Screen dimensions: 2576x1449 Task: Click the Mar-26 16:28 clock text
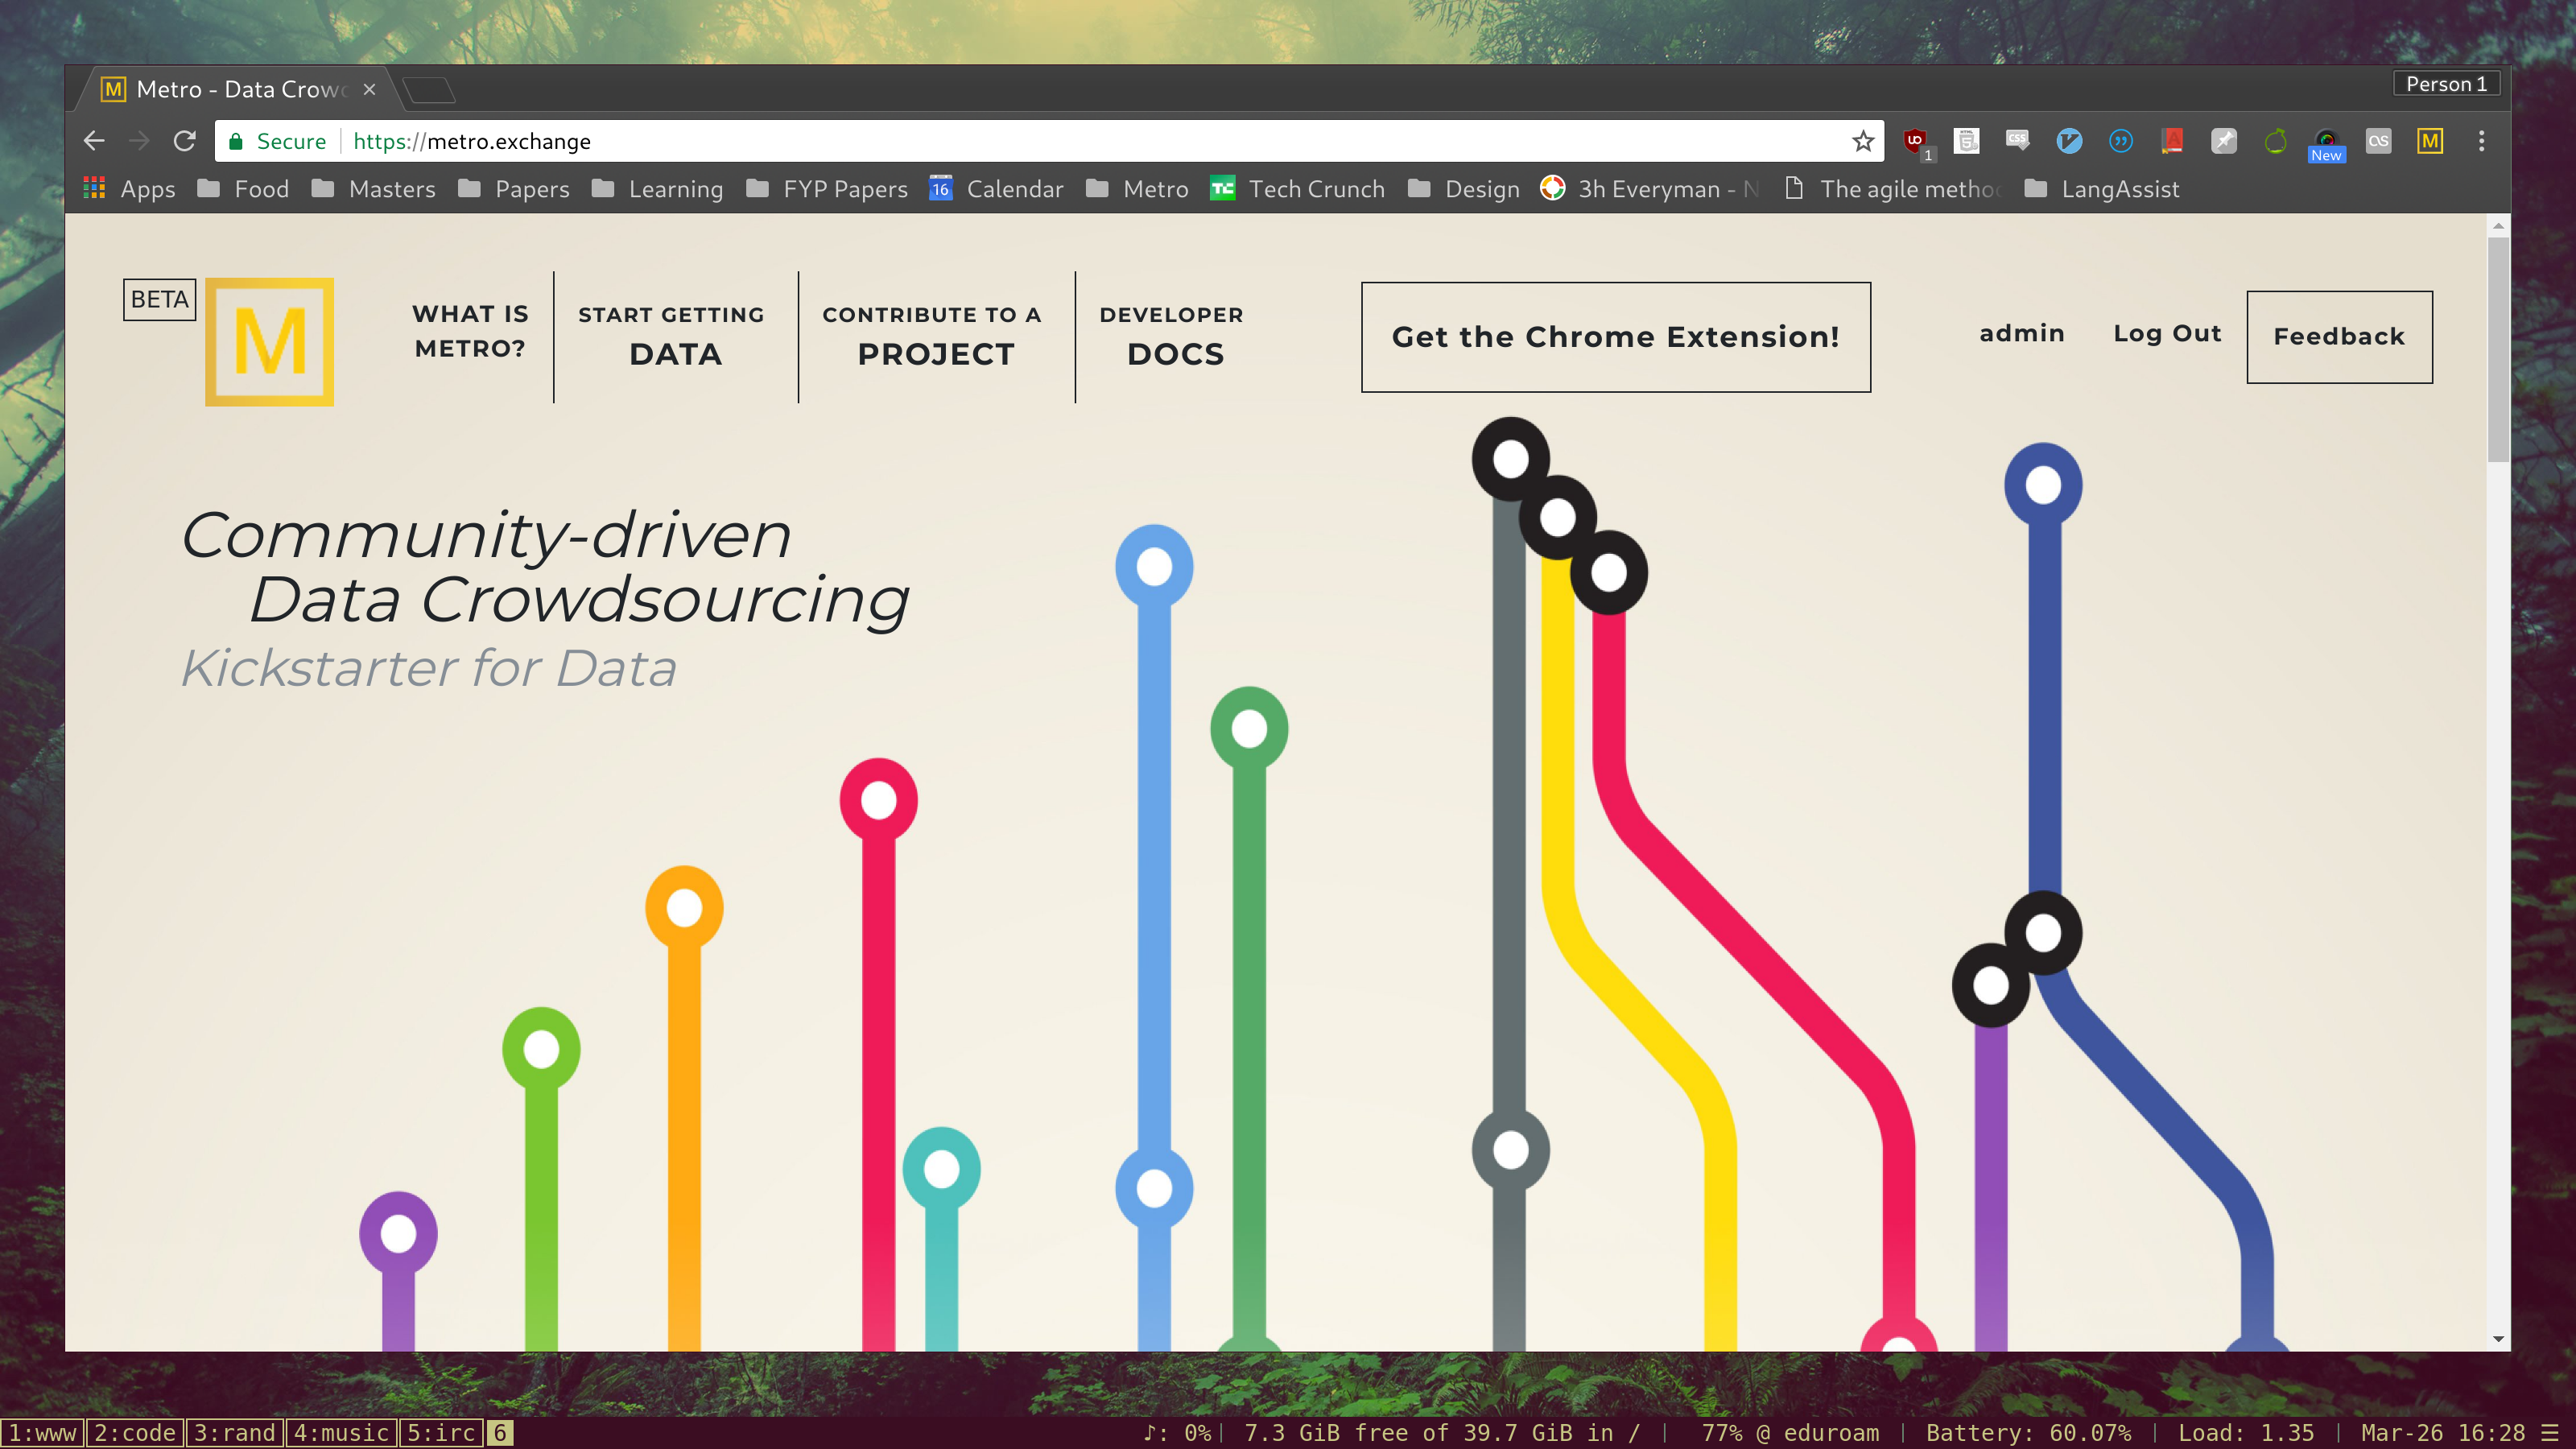pos(2442,1433)
